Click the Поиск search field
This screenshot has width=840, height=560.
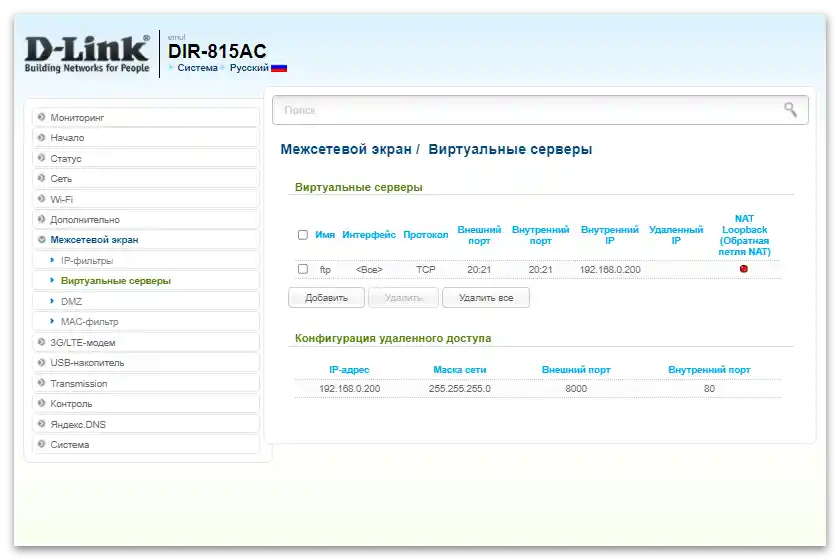(x=540, y=110)
